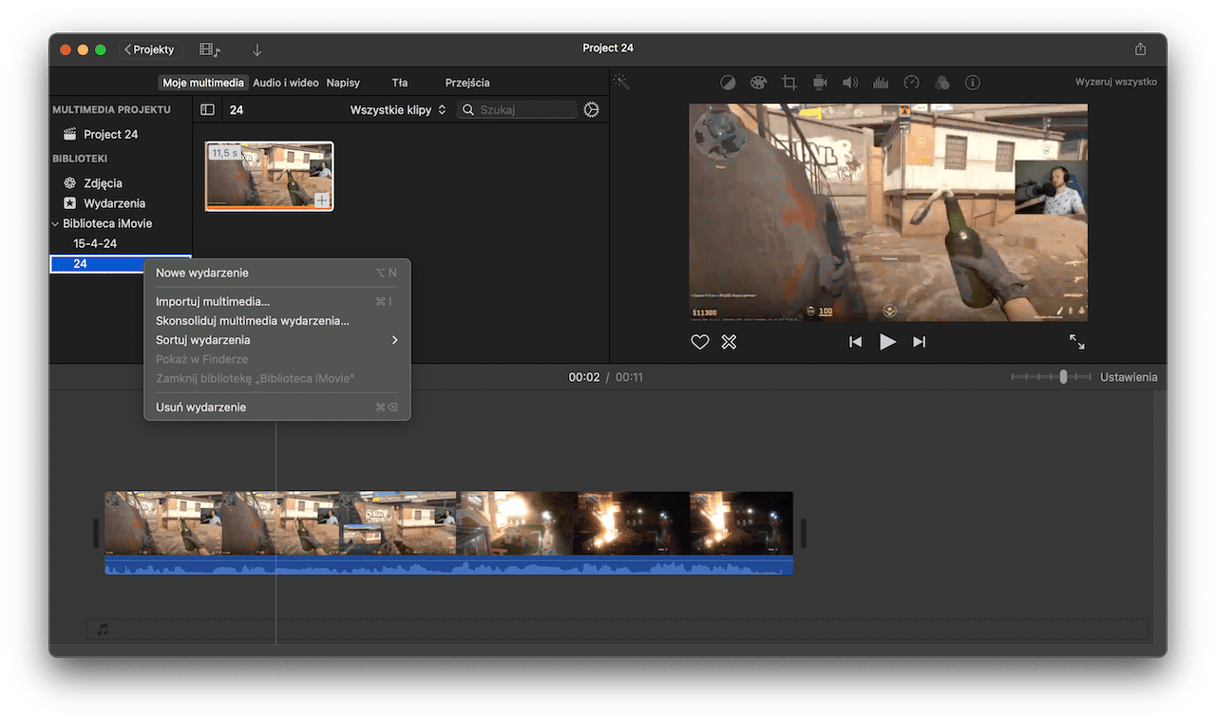The height and width of the screenshot is (722, 1216).
Task: Mark the clip as favorite with the heart
Action: pos(700,342)
